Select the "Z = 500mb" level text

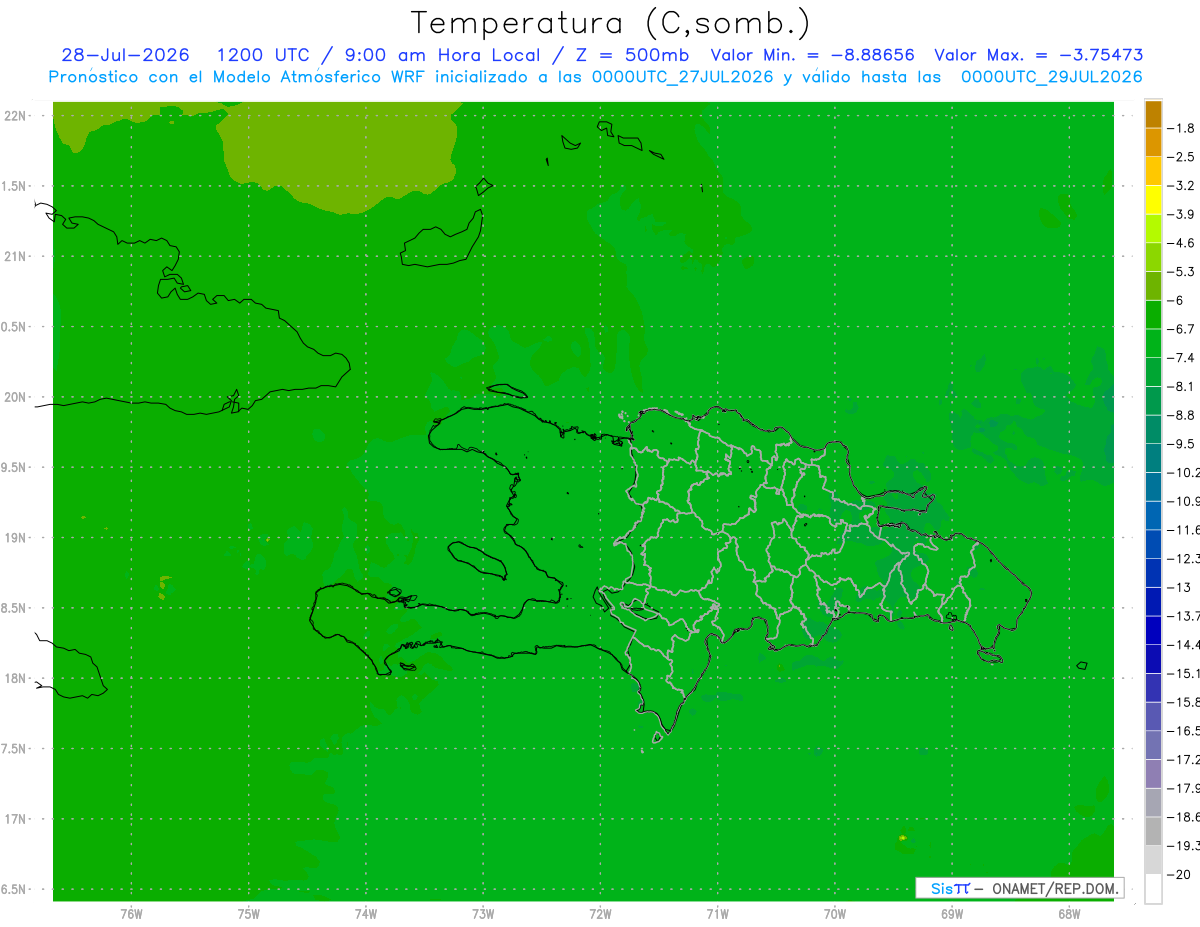click(x=628, y=55)
